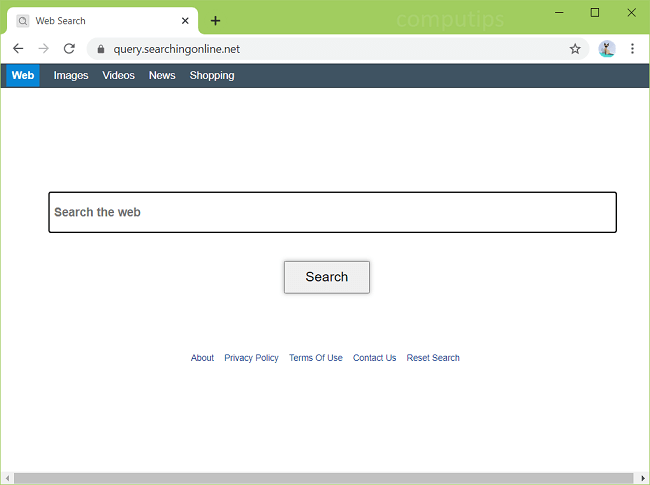The width and height of the screenshot is (650, 485).
Task: Focus the 'Search the web' input box
Action: click(332, 212)
